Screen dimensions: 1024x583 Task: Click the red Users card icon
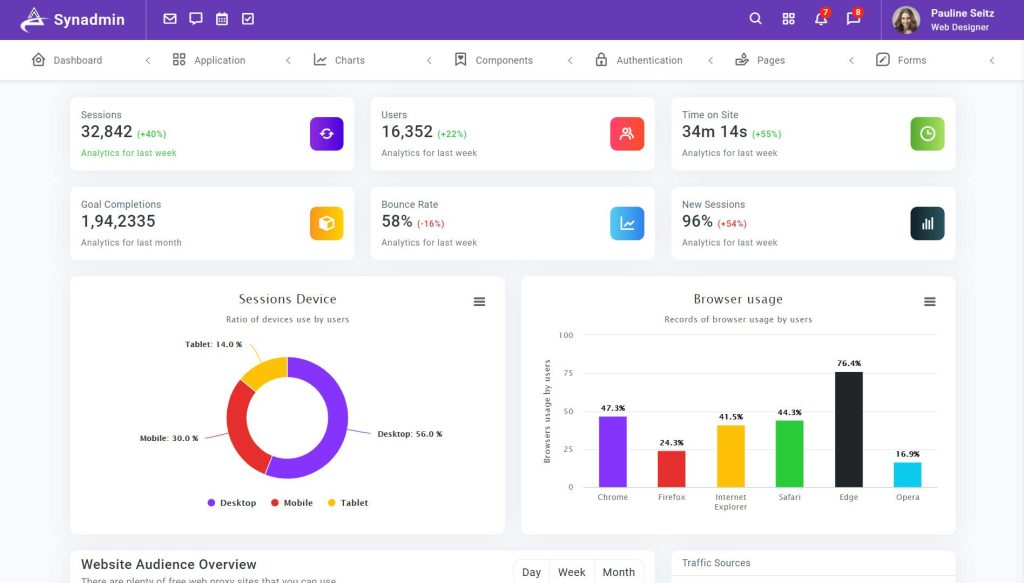tap(627, 133)
